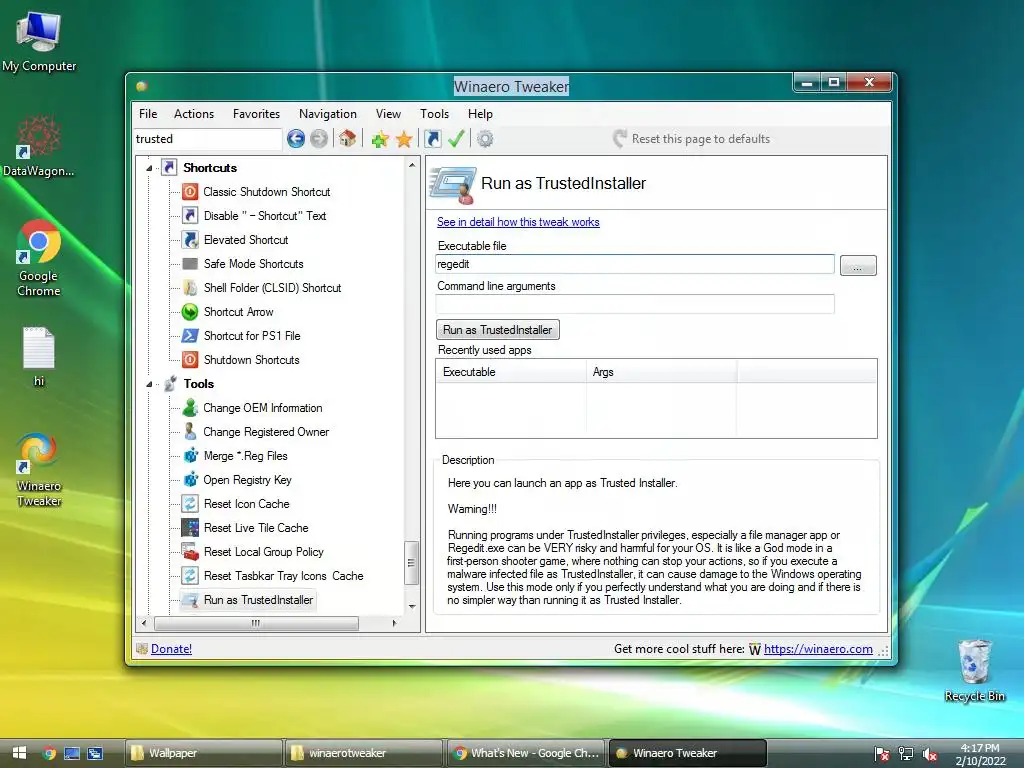
Task: Open the Tools menu
Action: click(x=434, y=114)
